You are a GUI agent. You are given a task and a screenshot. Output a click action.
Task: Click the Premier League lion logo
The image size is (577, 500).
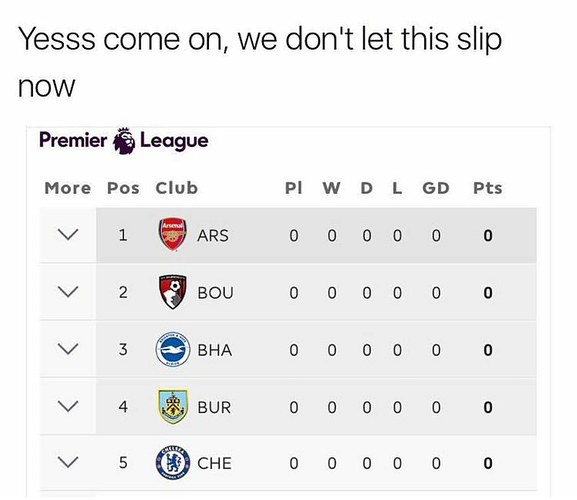(124, 141)
